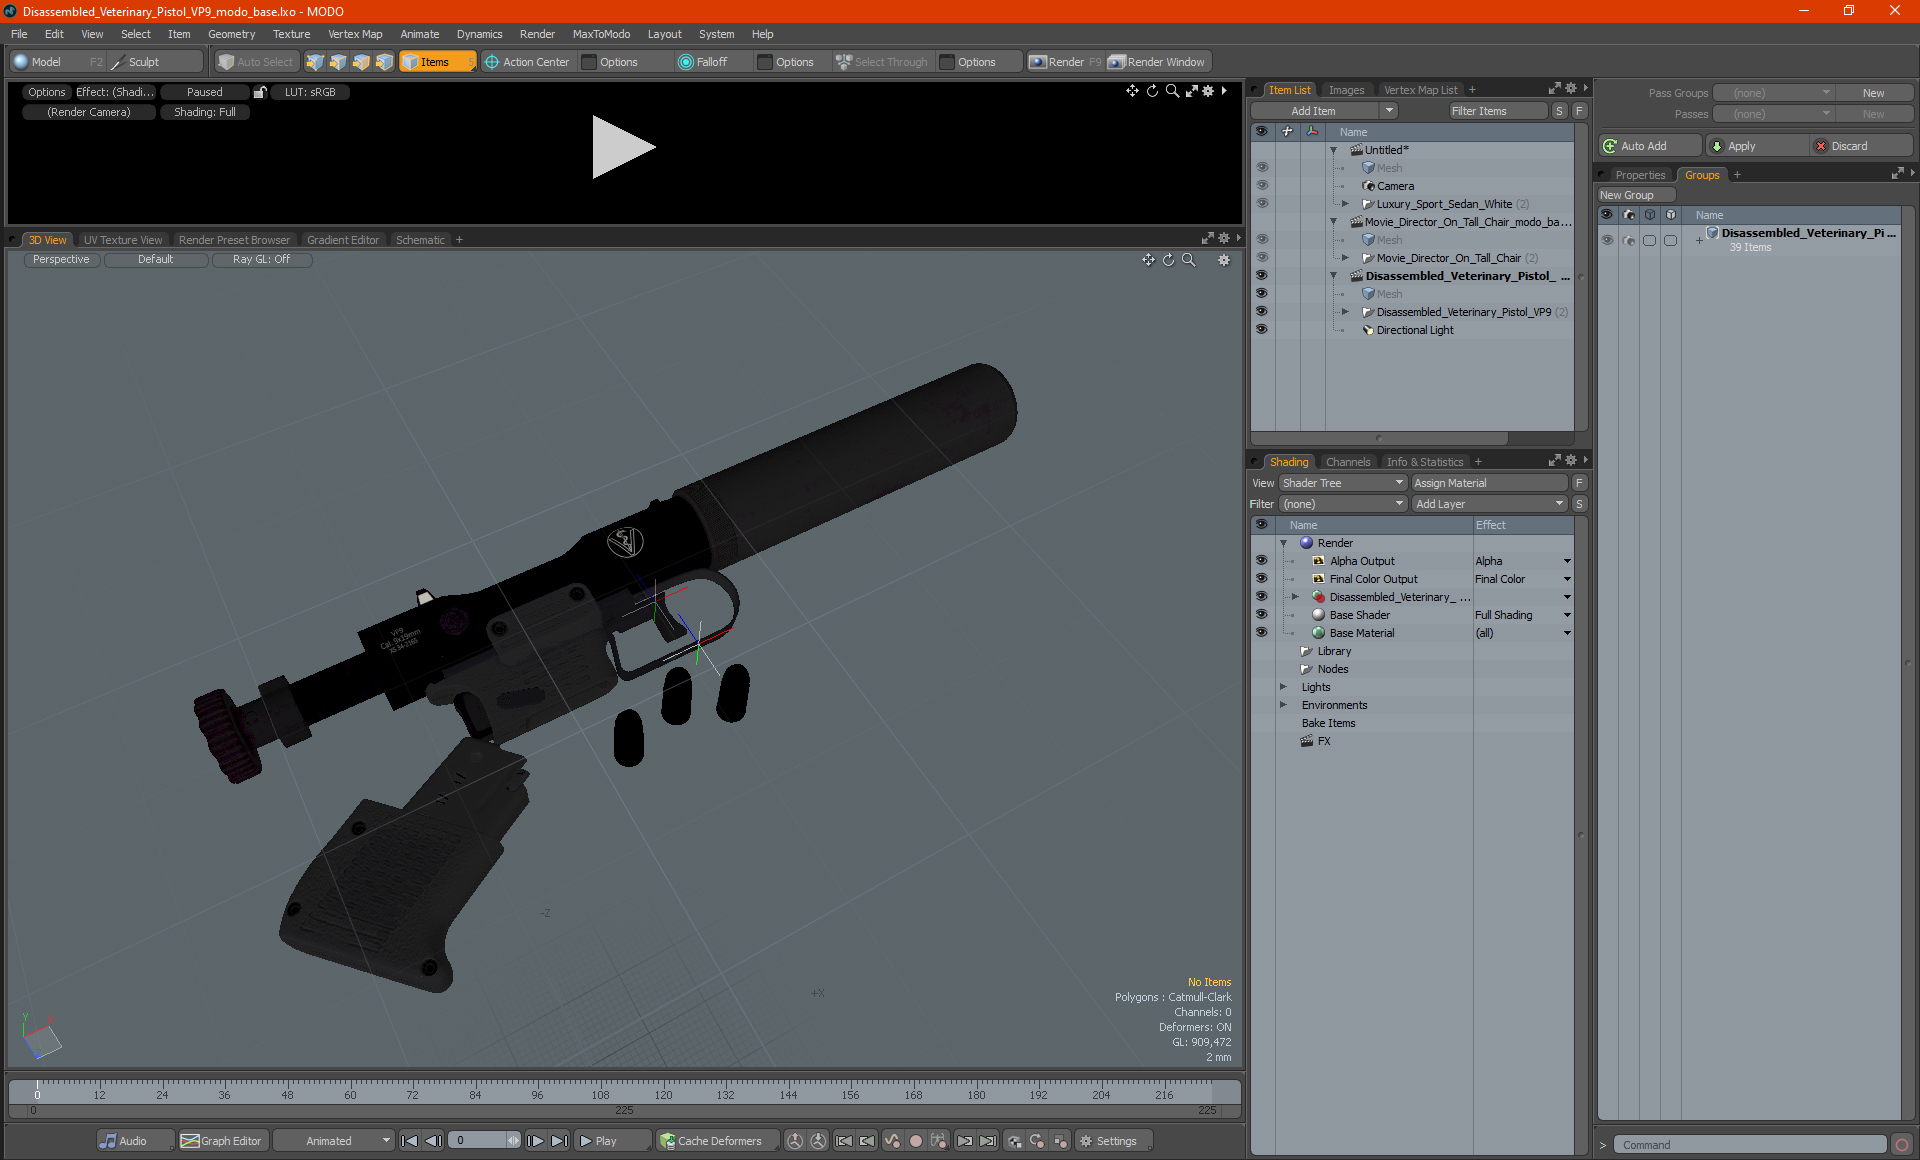The width and height of the screenshot is (1920, 1160).
Task: Click record keyframe red circle icon
Action: [915, 1141]
